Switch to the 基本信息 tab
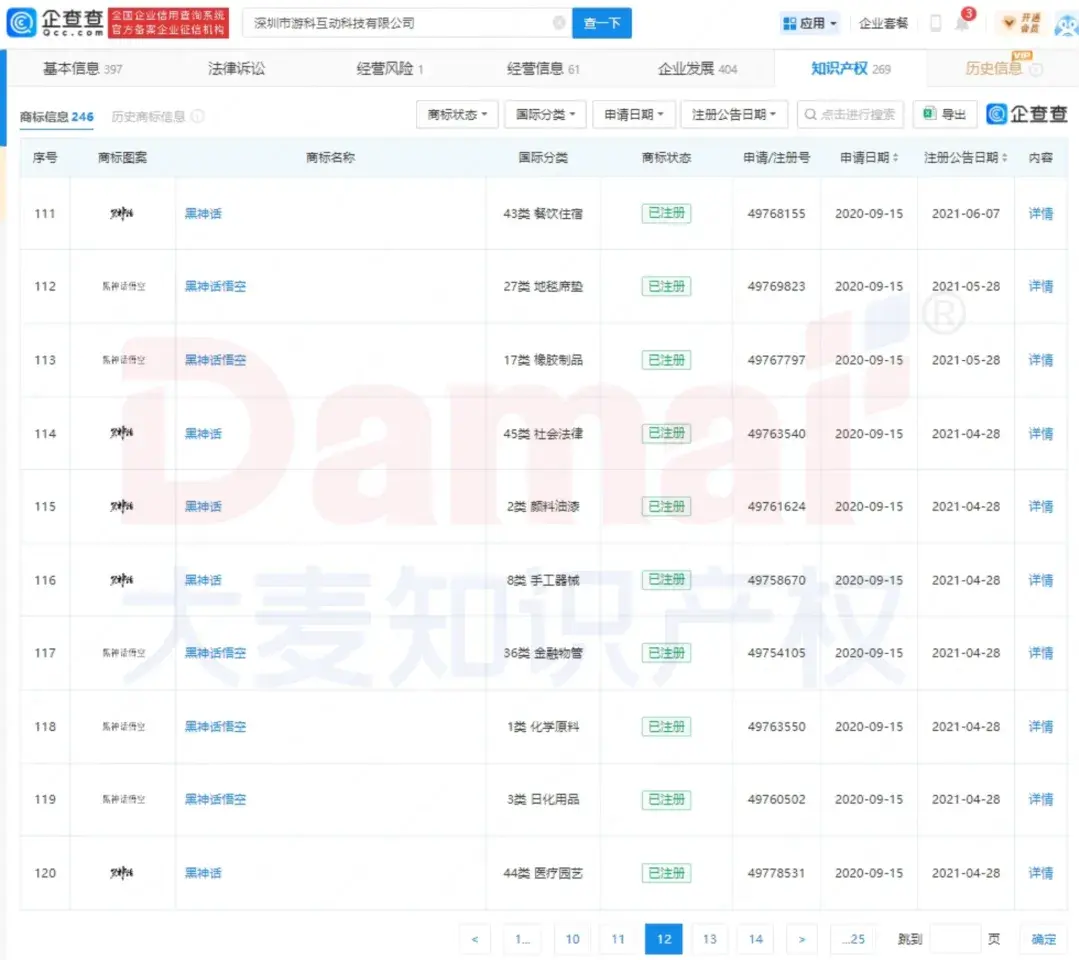The width and height of the screenshot is (1080, 960). 82,68
